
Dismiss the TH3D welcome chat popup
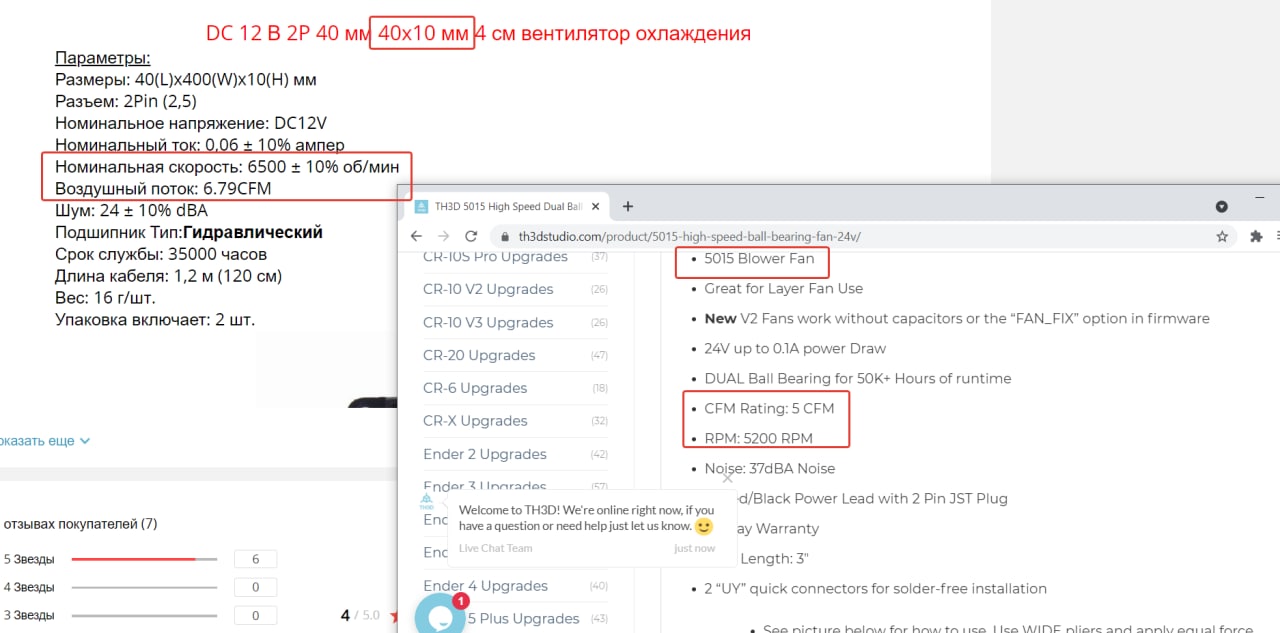point(728,478)
